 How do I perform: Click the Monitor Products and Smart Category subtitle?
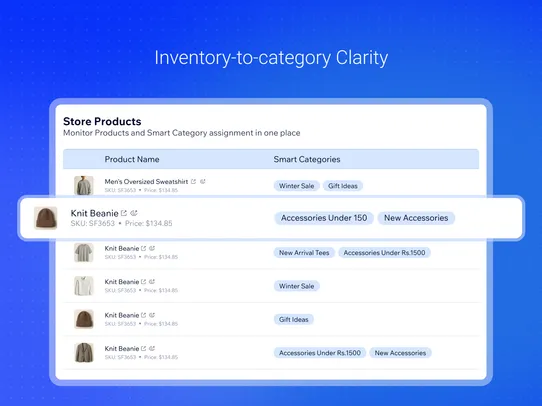coord(181,133)
